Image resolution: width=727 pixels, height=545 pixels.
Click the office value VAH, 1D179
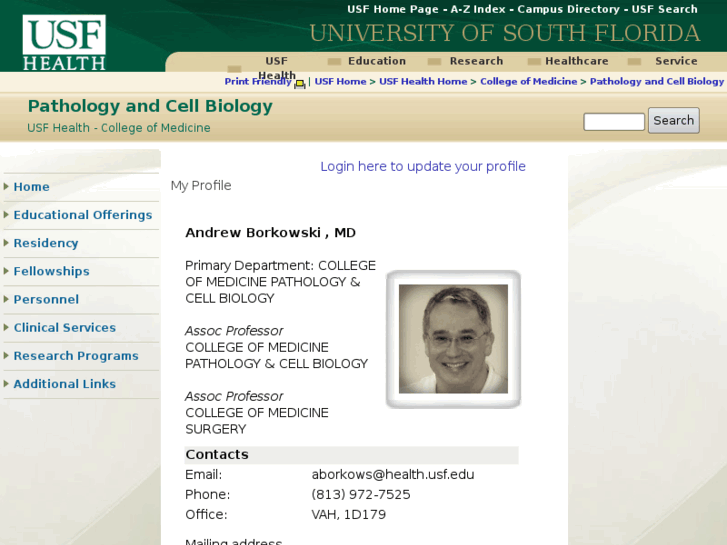tap(349, 514)
